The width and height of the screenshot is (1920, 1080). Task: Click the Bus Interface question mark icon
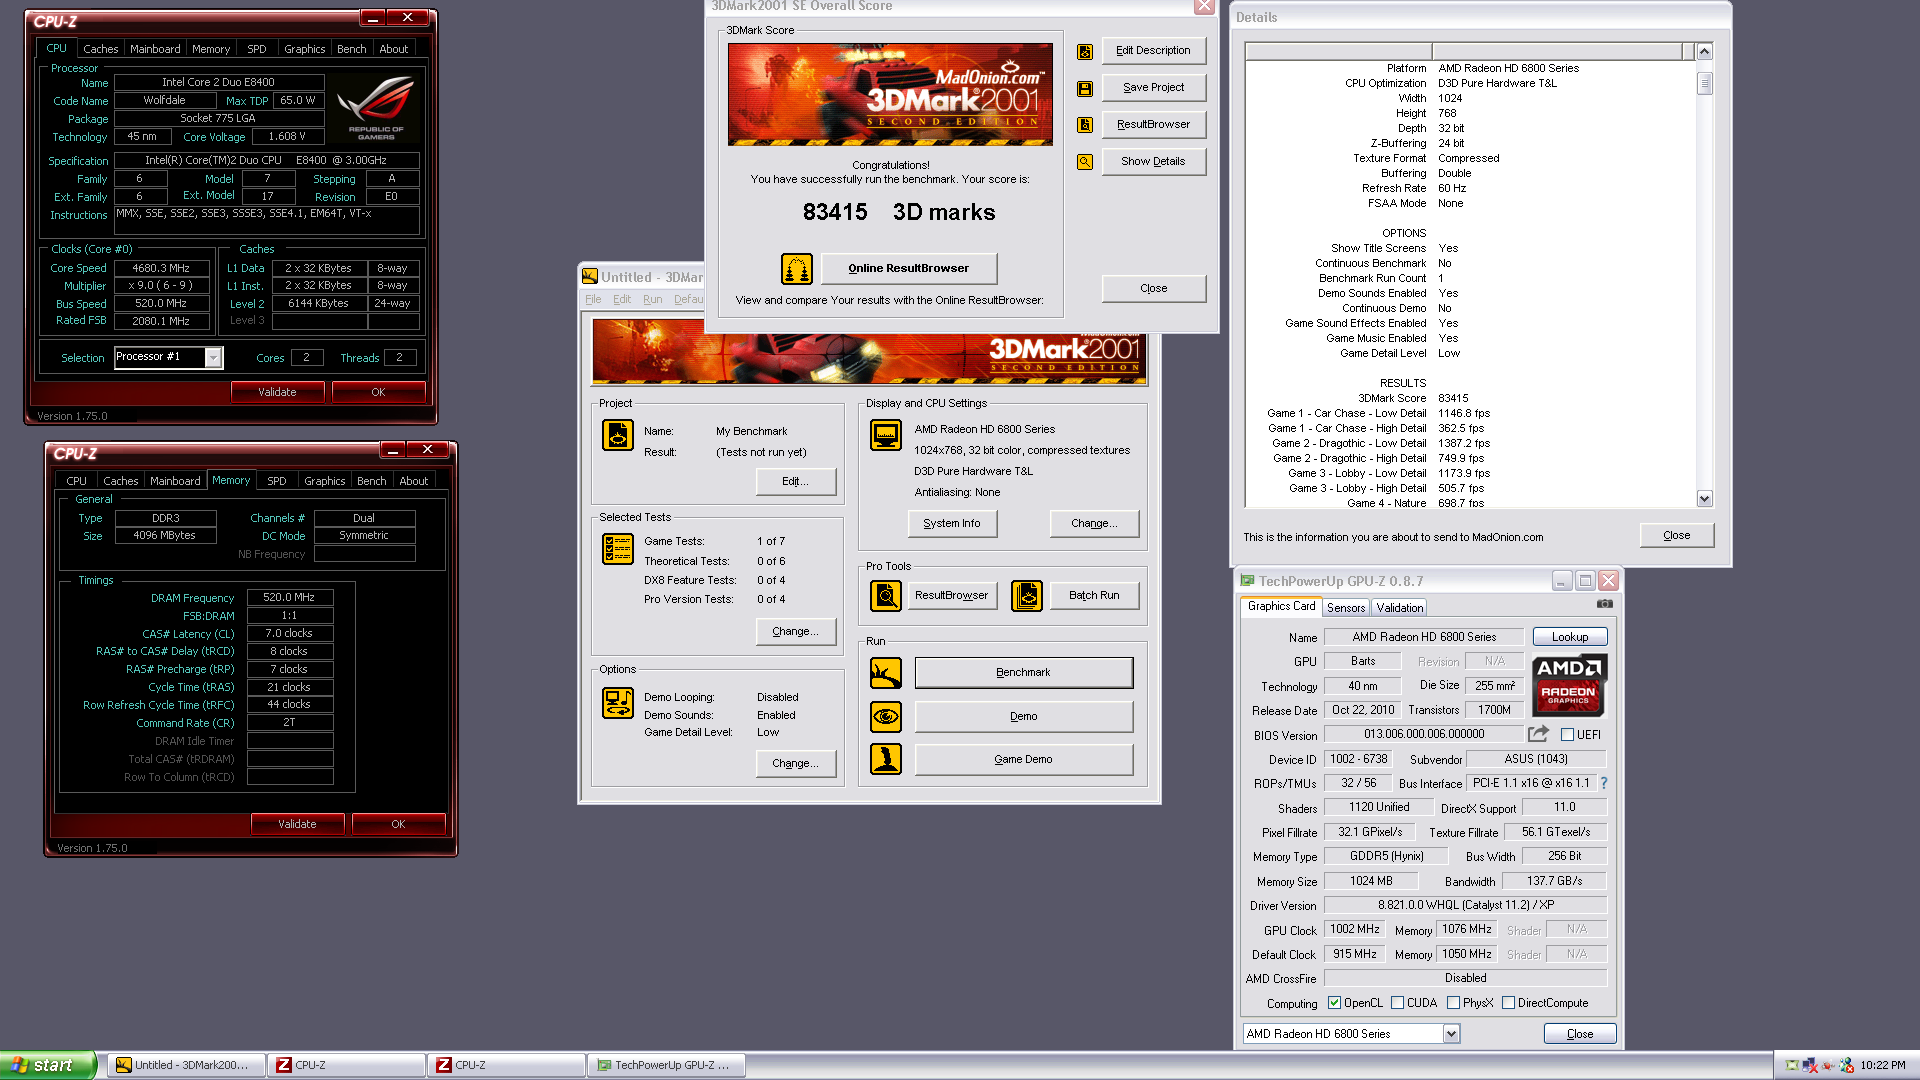[x=1604, y=783]
